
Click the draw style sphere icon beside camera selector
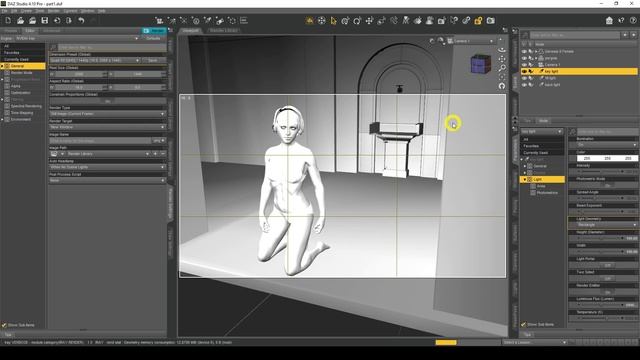point(440,41)
